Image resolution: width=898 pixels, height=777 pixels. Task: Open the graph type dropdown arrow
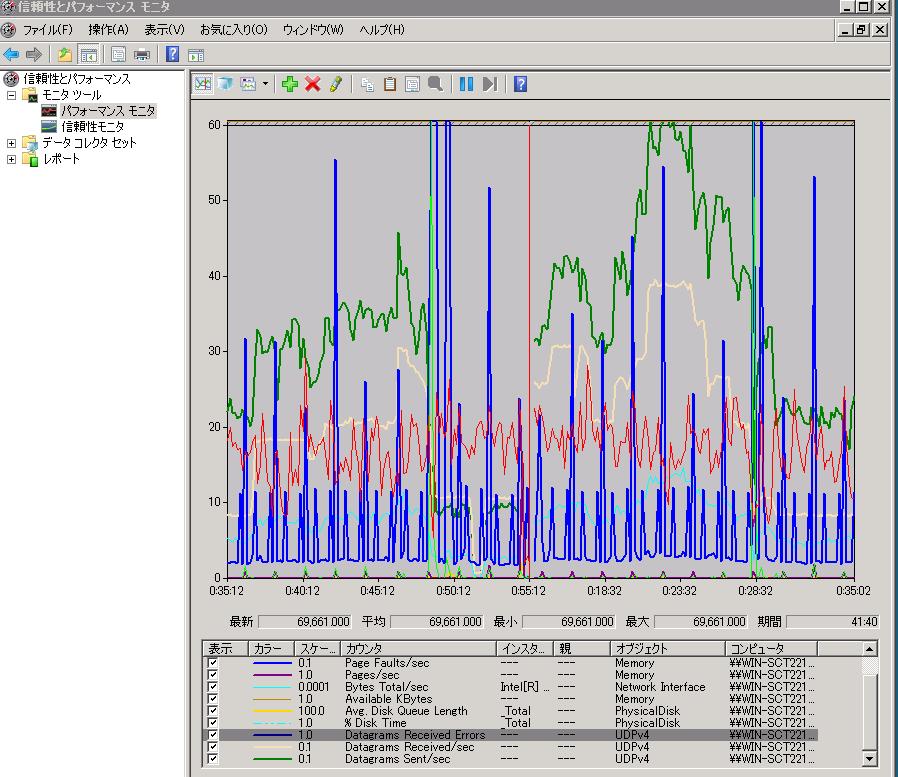[265, 84]
